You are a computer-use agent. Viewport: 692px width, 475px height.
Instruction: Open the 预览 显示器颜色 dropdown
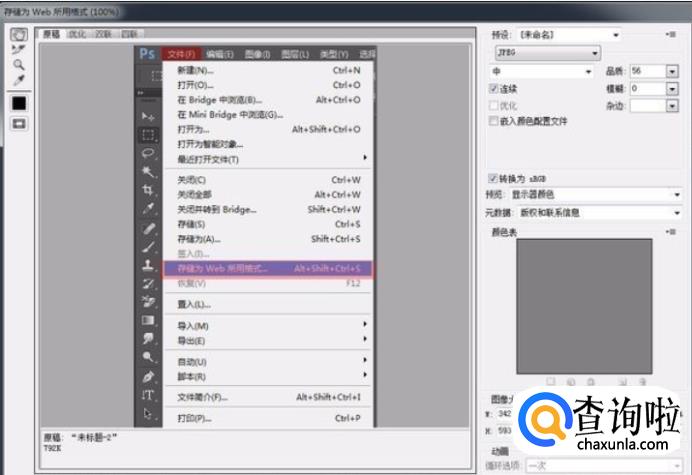pyautogui.click(x=596, y=195)
